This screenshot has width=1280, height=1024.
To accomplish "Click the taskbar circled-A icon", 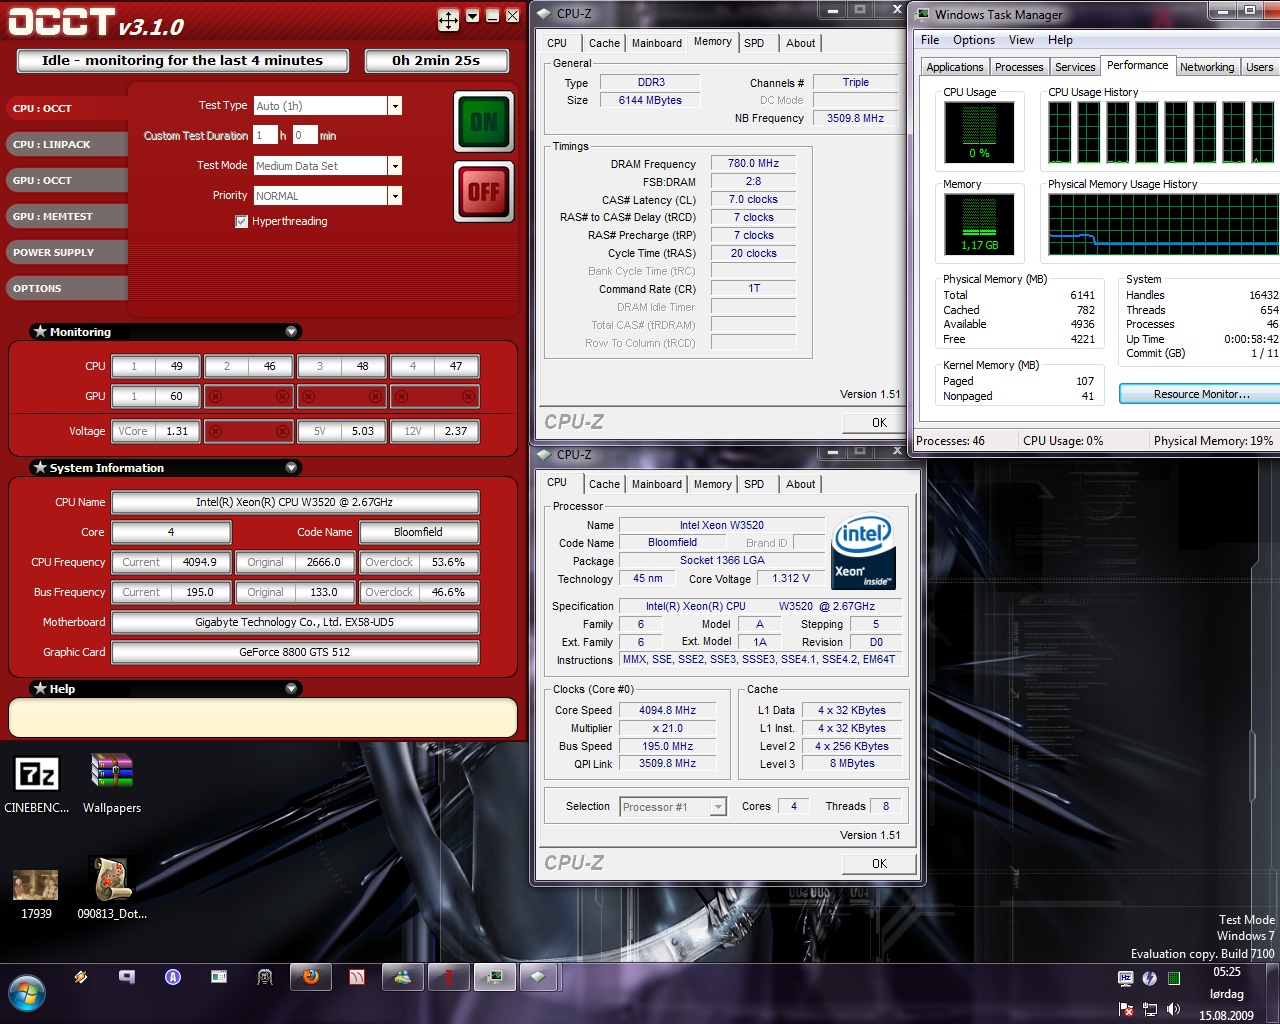I will (x=173, y=977).
